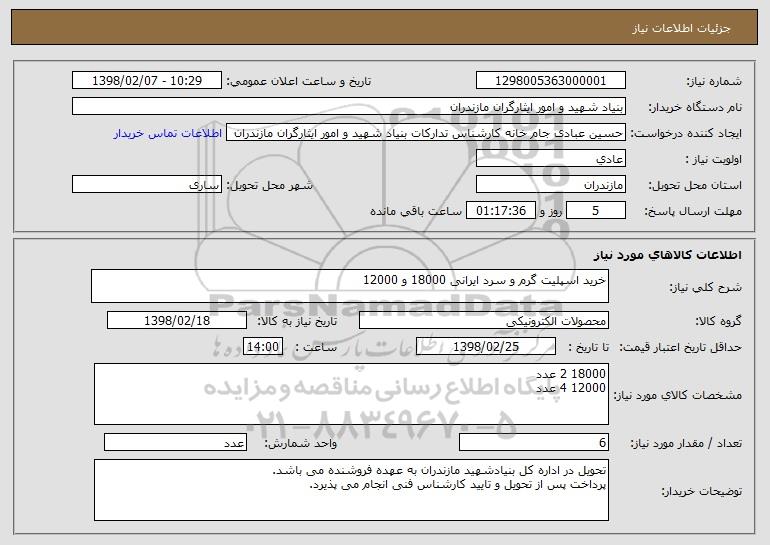
Task: Click label ایجاد کننده درخواست
Action: [x=686, y=134]
